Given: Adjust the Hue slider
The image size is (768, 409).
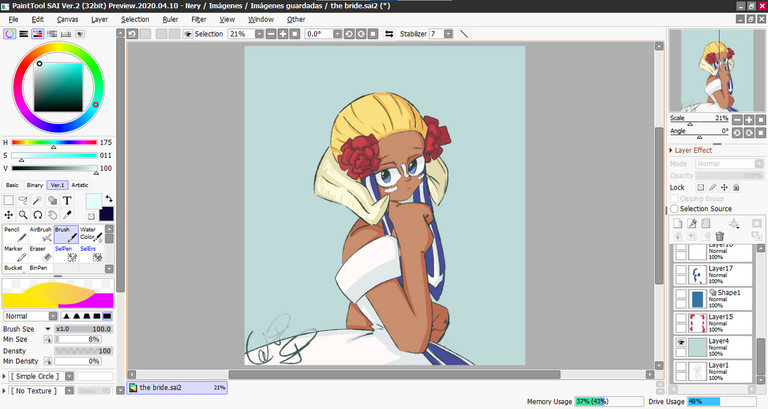Looking at the screenshot, I should (x=54, y=143).
